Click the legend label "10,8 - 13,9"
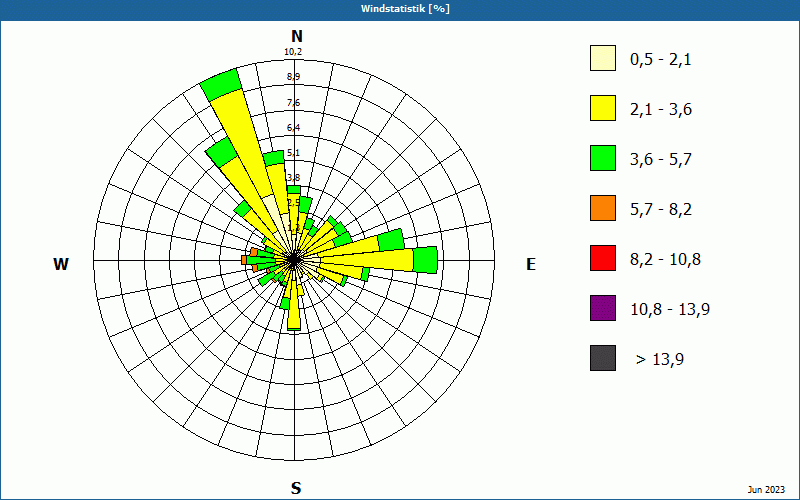The height and width of the screenshot is (500, 800). pos(670,310)
